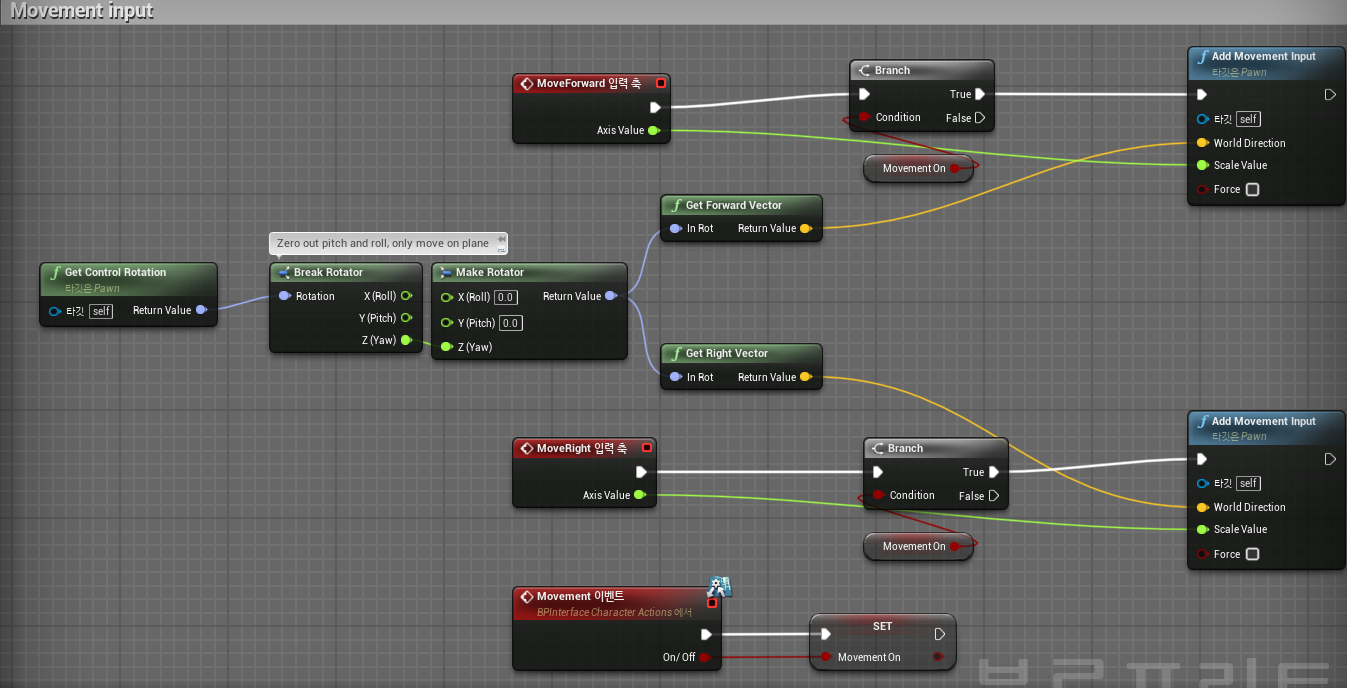Click False output pin of the MoveRight Branch
Screen dimensions: 1347x688
pyautogui.click(x=994, y=496)
